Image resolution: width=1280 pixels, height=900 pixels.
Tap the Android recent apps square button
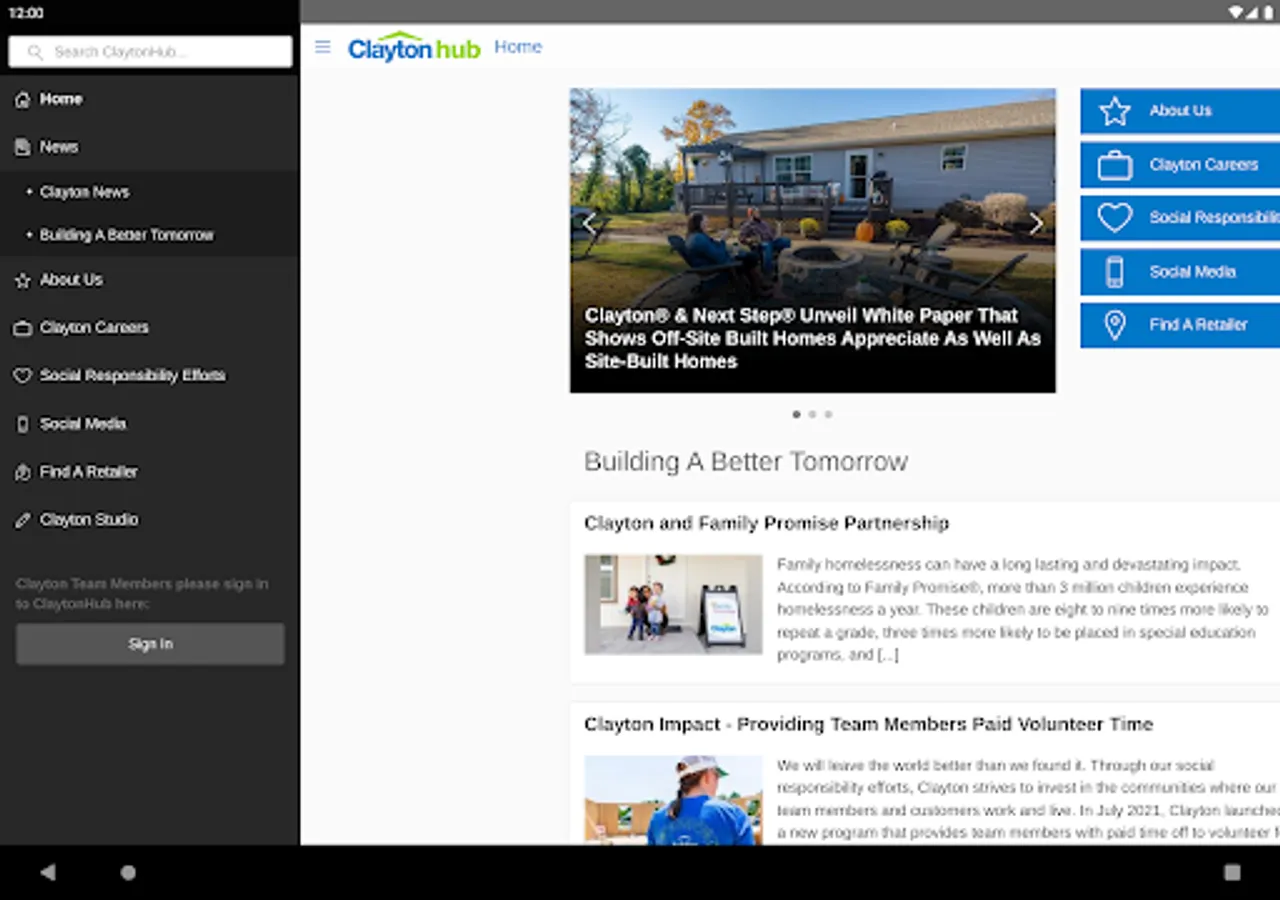pos(1232,872)
